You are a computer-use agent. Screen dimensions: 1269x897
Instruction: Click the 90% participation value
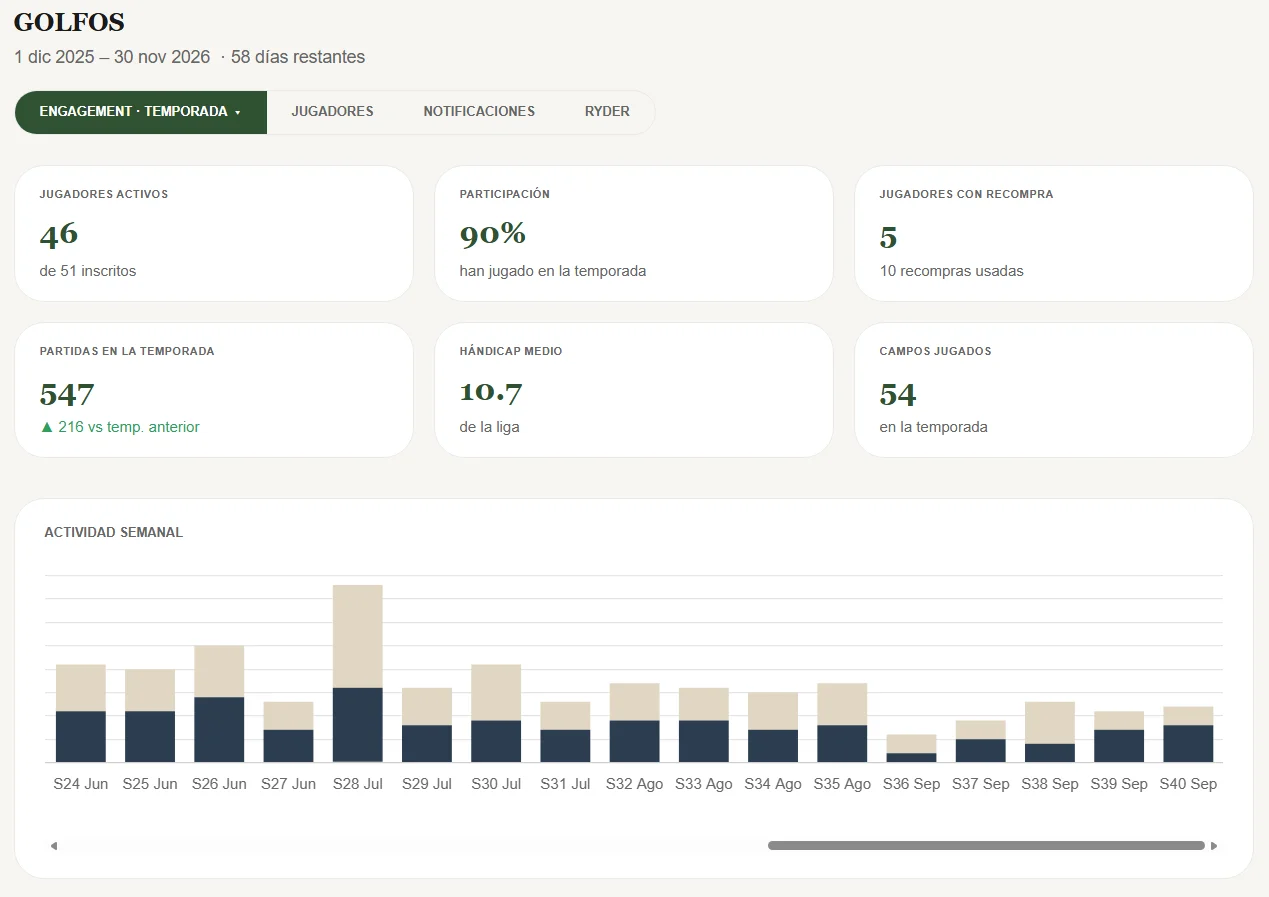(x=493, y=235)
